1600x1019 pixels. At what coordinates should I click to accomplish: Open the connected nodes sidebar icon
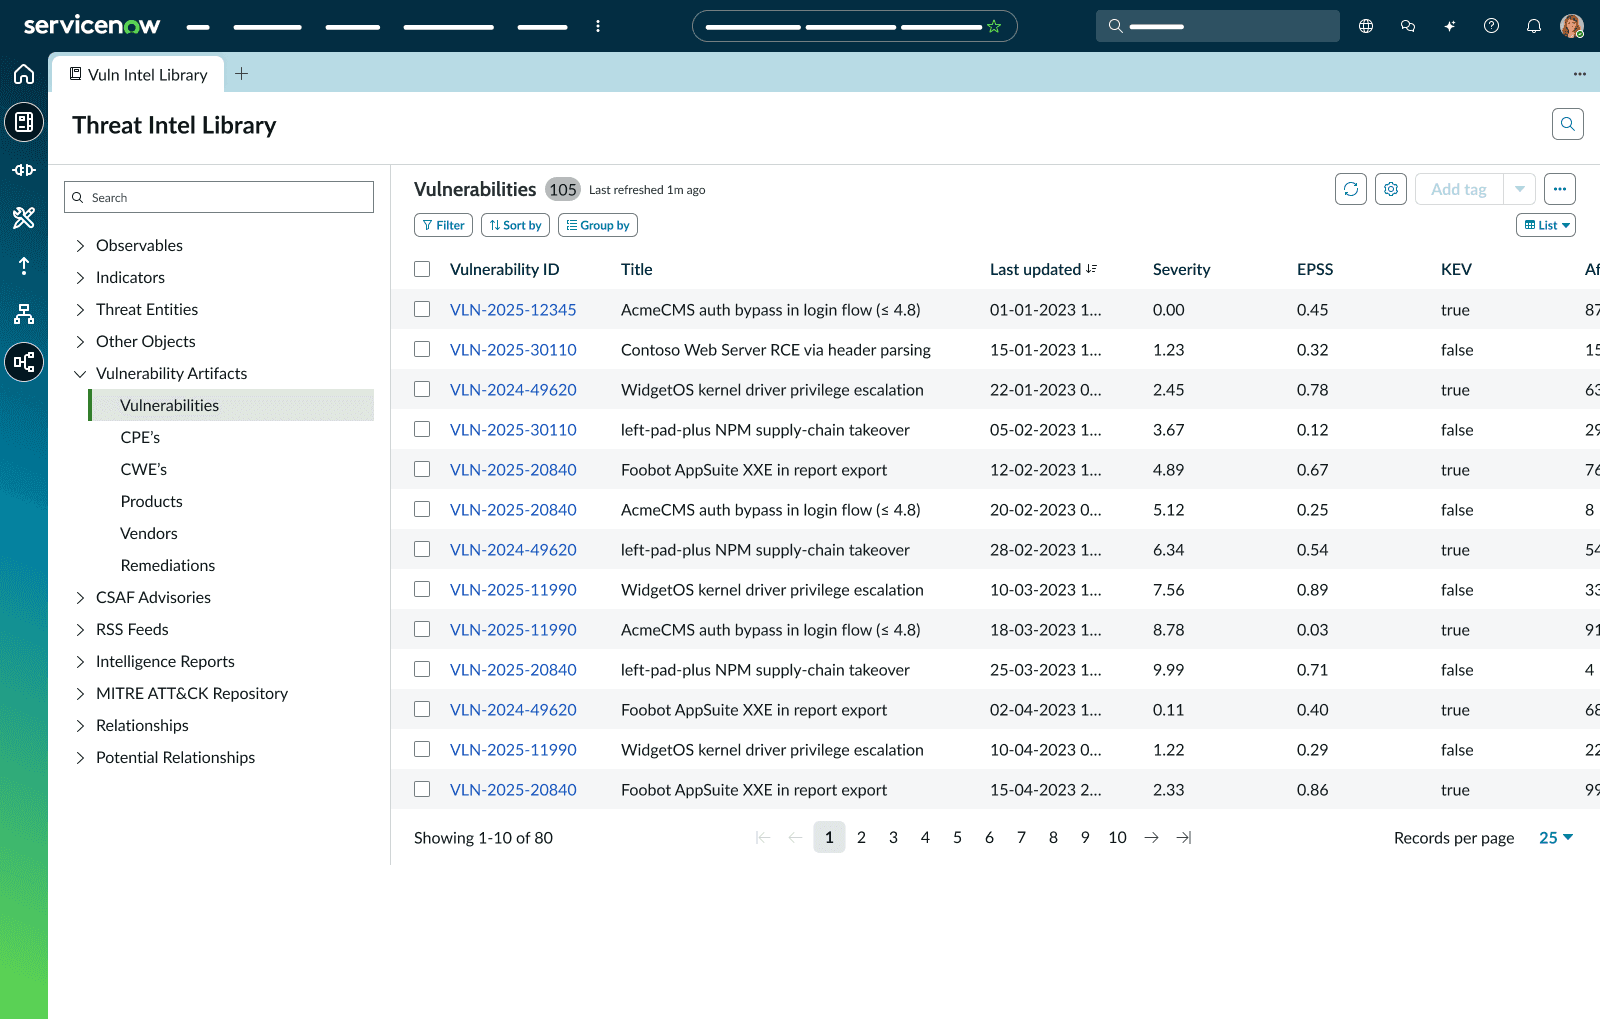(24, 362)
